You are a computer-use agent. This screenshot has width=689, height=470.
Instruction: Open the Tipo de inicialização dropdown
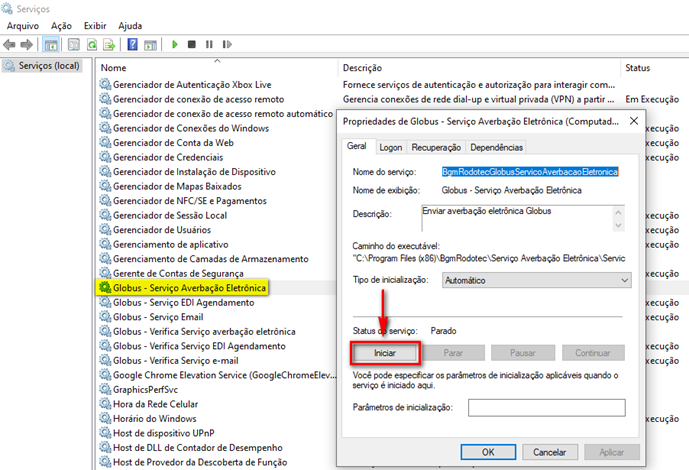(537, 280)
